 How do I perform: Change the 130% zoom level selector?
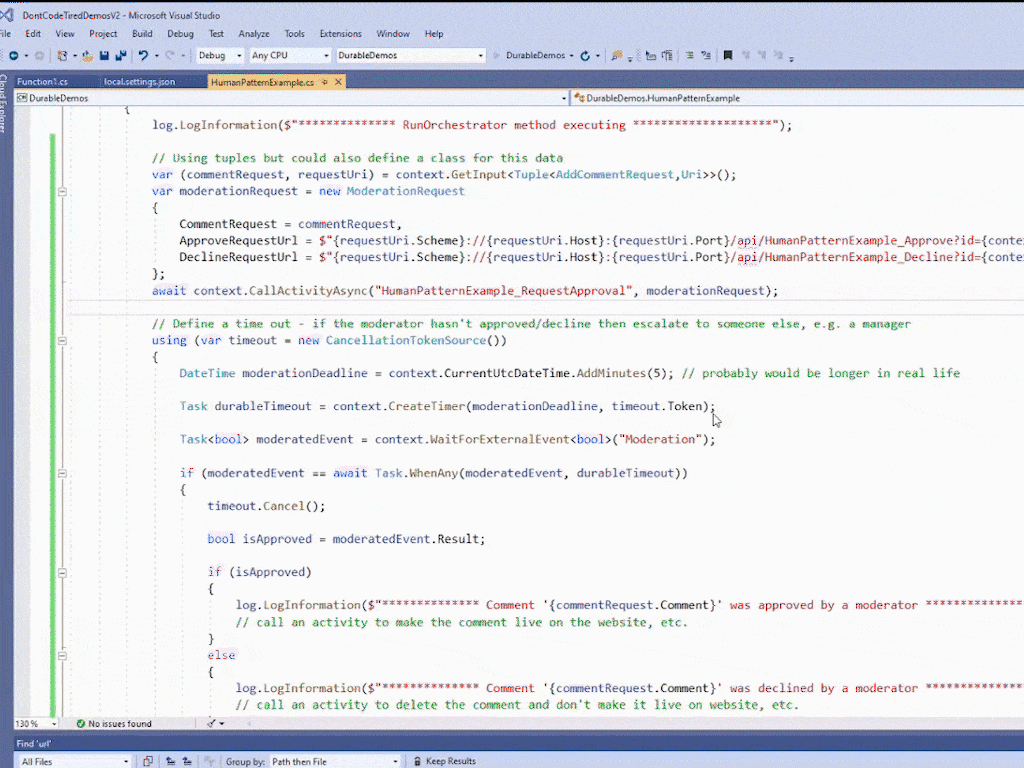30,723
